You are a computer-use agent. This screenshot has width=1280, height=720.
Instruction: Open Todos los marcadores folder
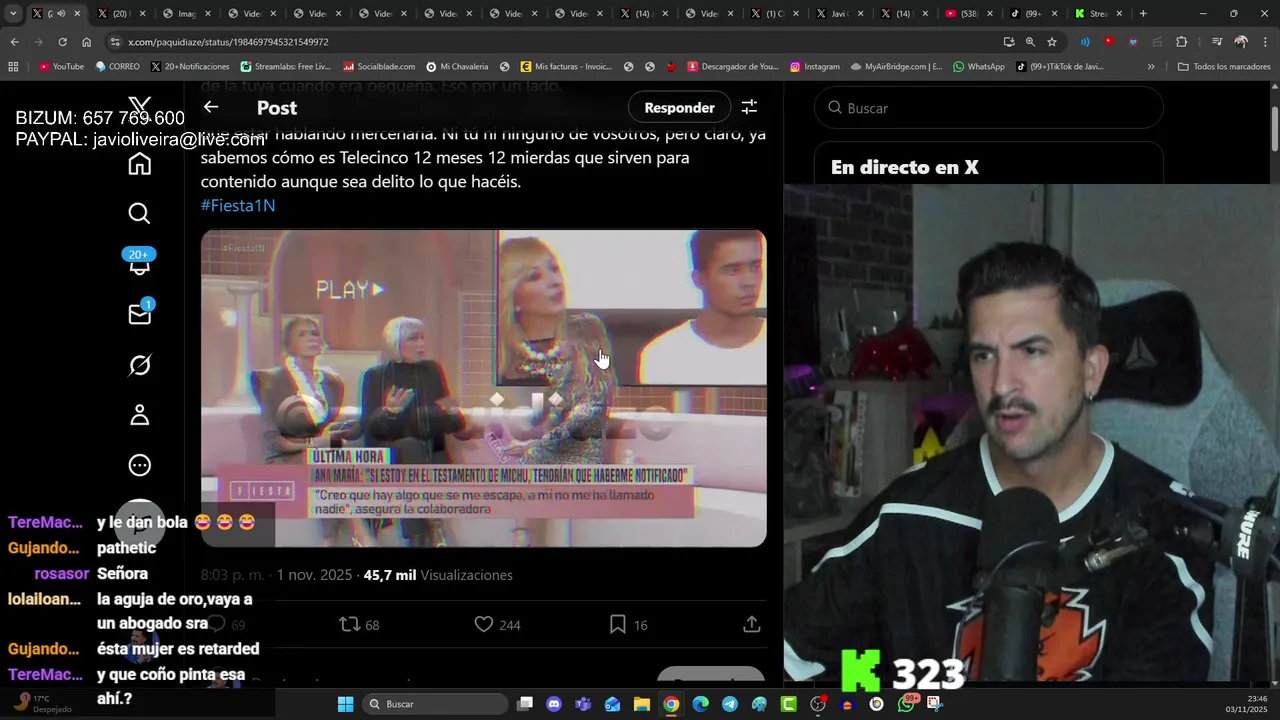[x=1224, y=67]
